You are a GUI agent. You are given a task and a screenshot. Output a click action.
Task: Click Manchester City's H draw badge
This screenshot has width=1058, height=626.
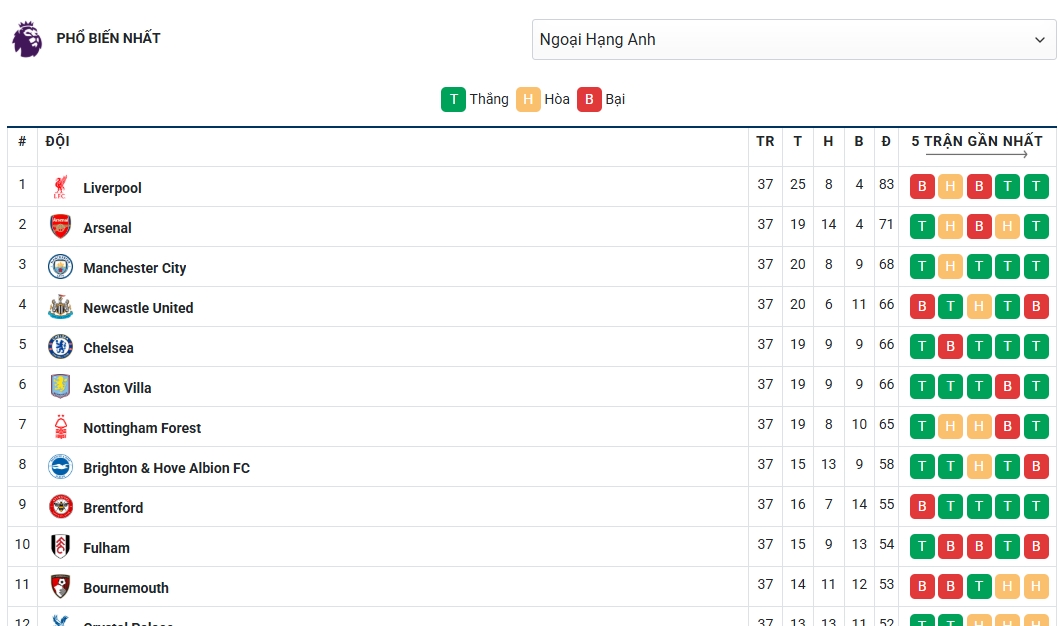coord(950,266)
